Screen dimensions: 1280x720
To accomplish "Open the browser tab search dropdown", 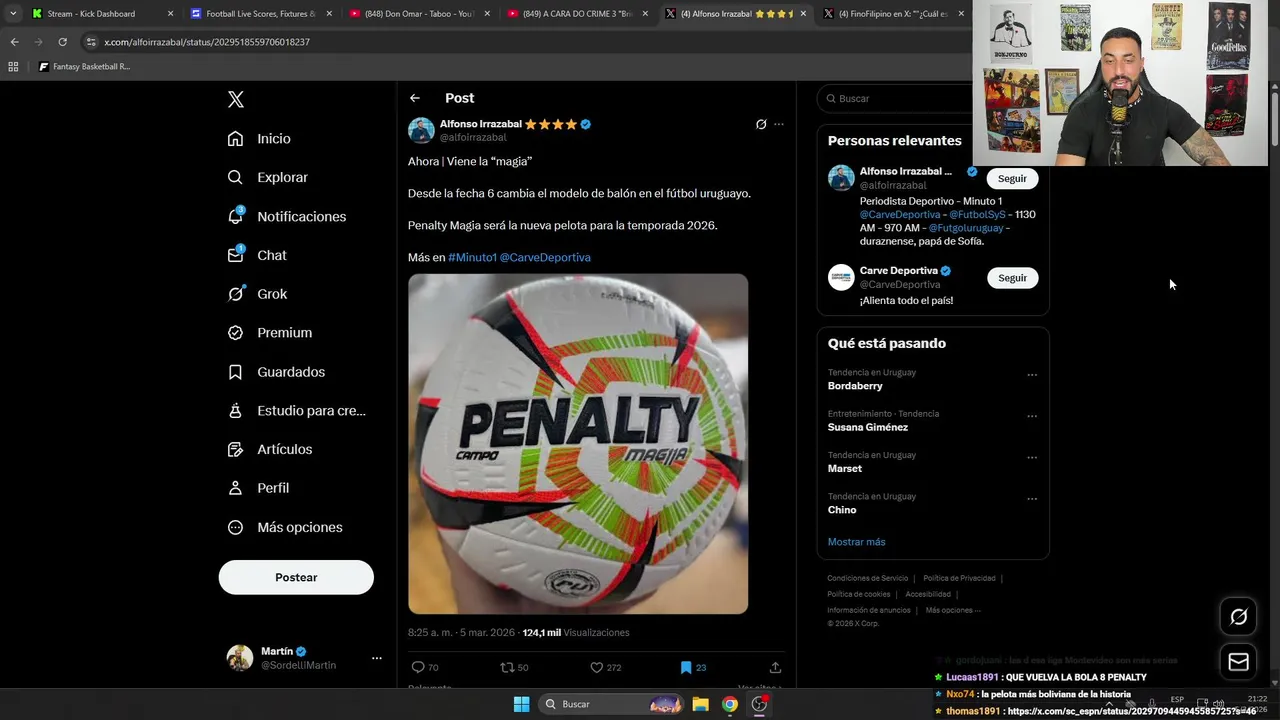I will pos(12,14).
